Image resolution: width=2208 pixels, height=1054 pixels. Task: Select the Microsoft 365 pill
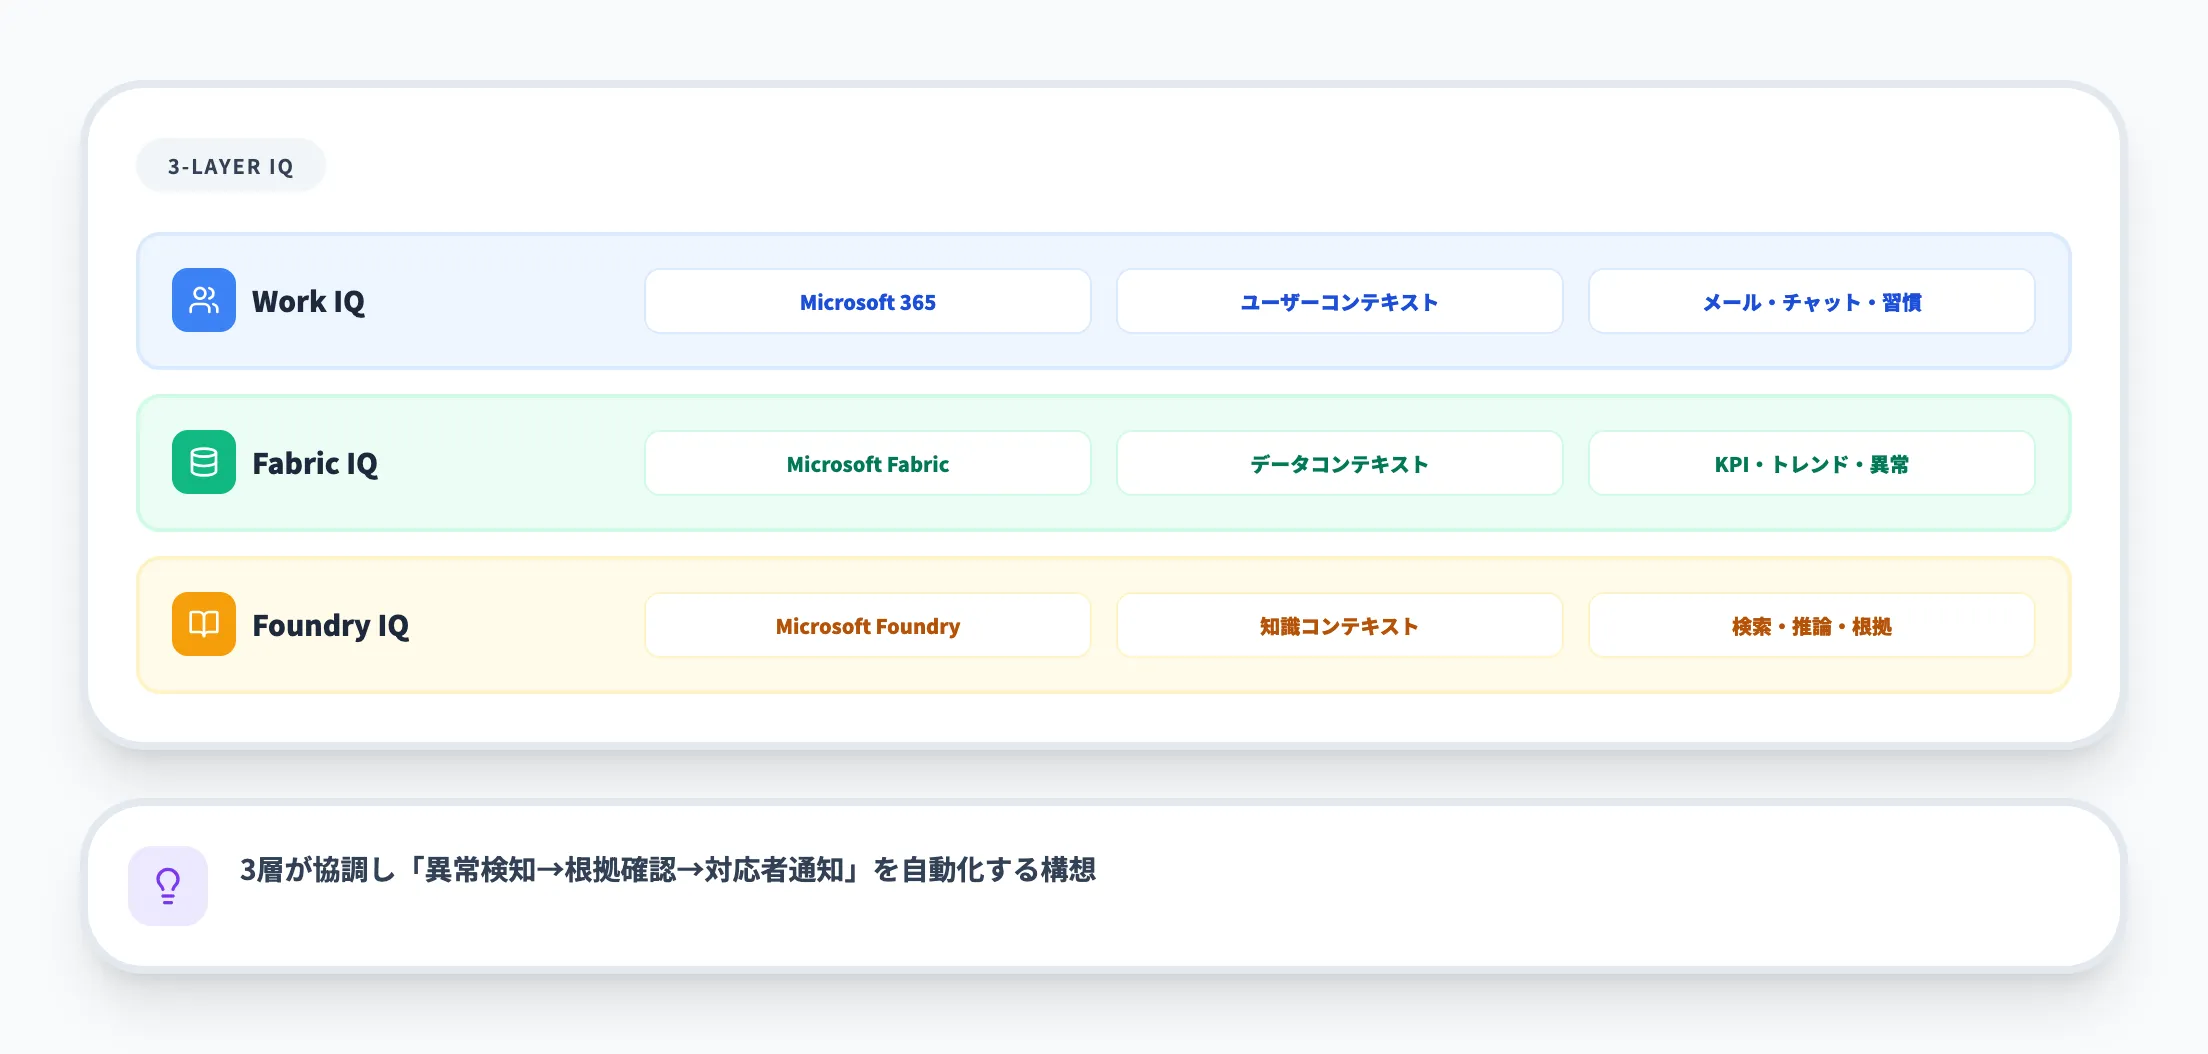(x=867, y=301)
